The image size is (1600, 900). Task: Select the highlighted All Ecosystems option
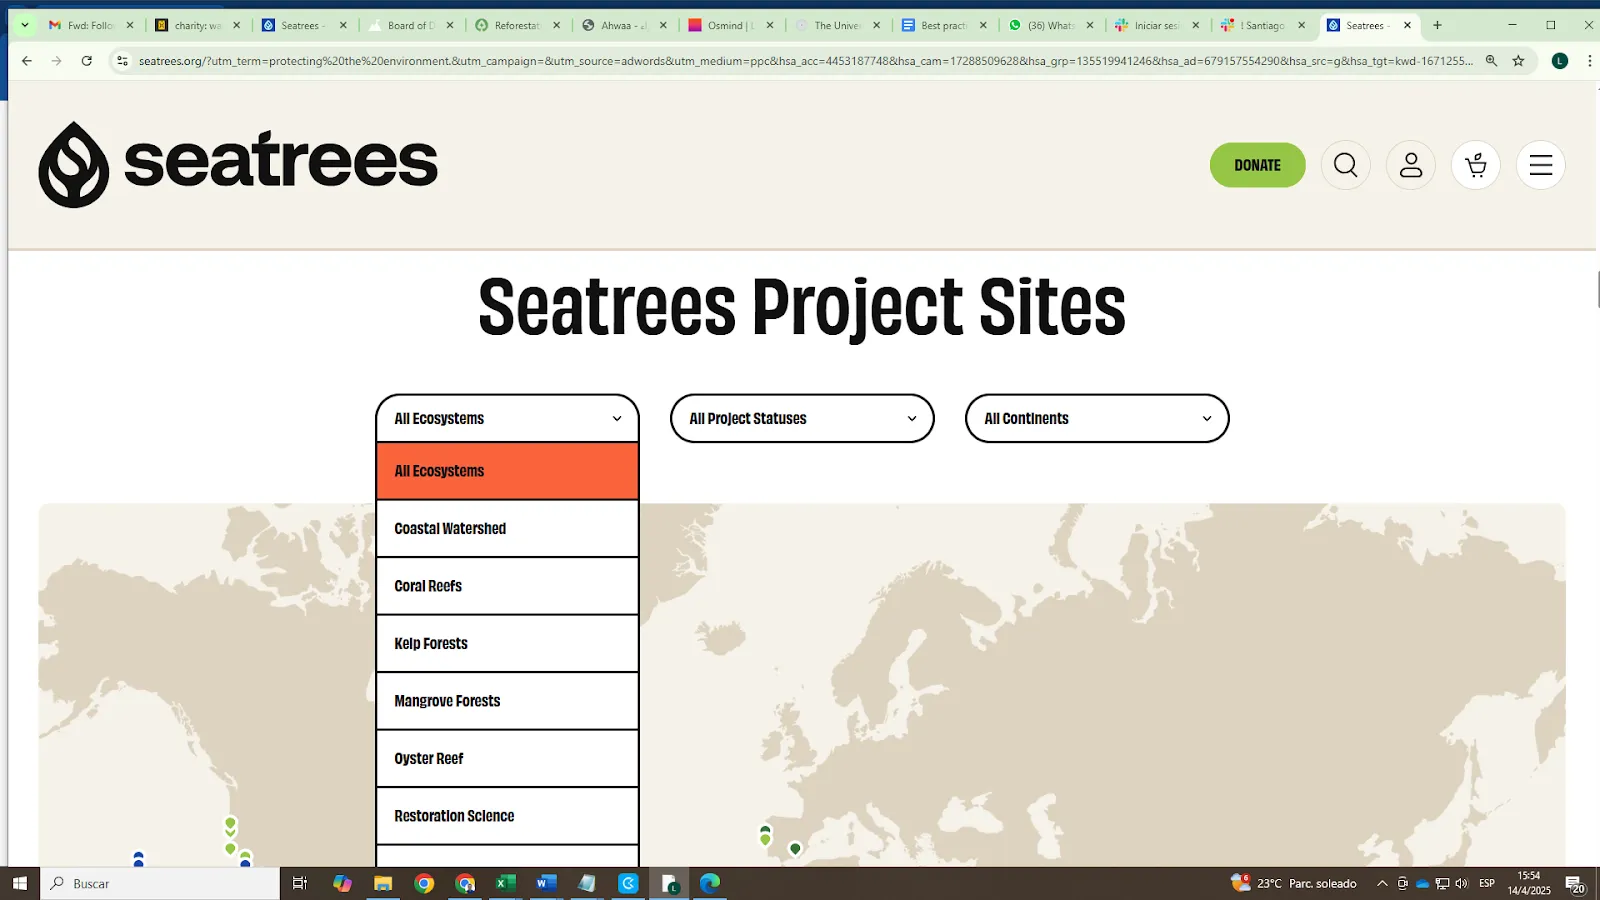pyautogui.click(x=507, y=471)
